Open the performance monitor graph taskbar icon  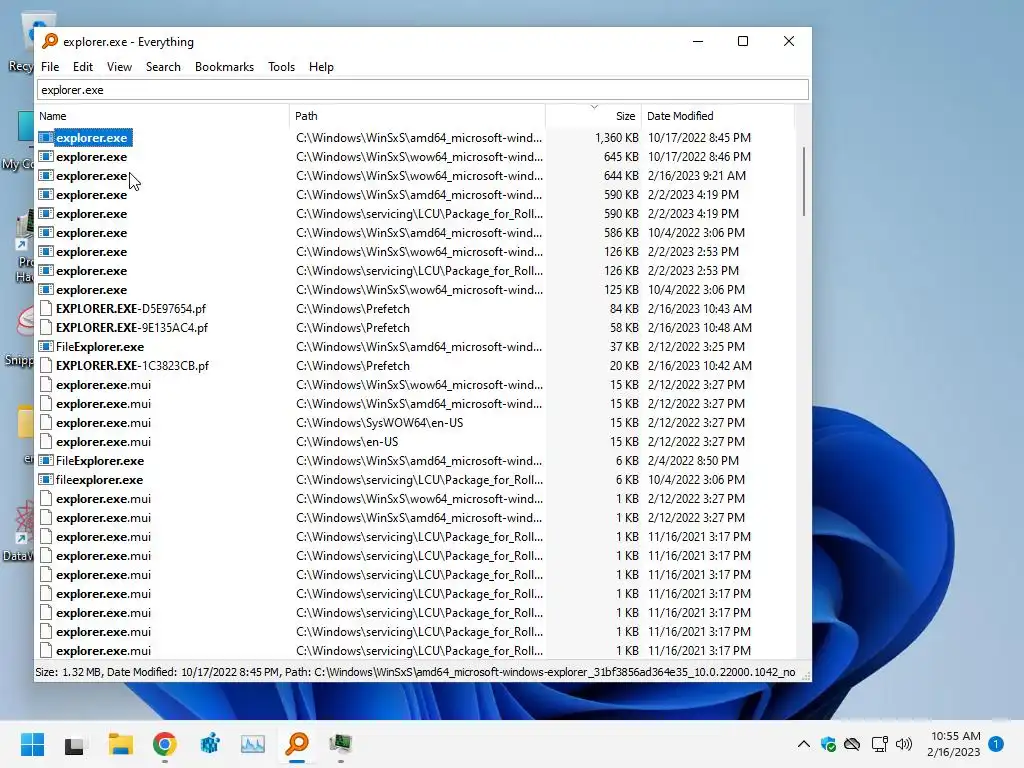(253, 744)
